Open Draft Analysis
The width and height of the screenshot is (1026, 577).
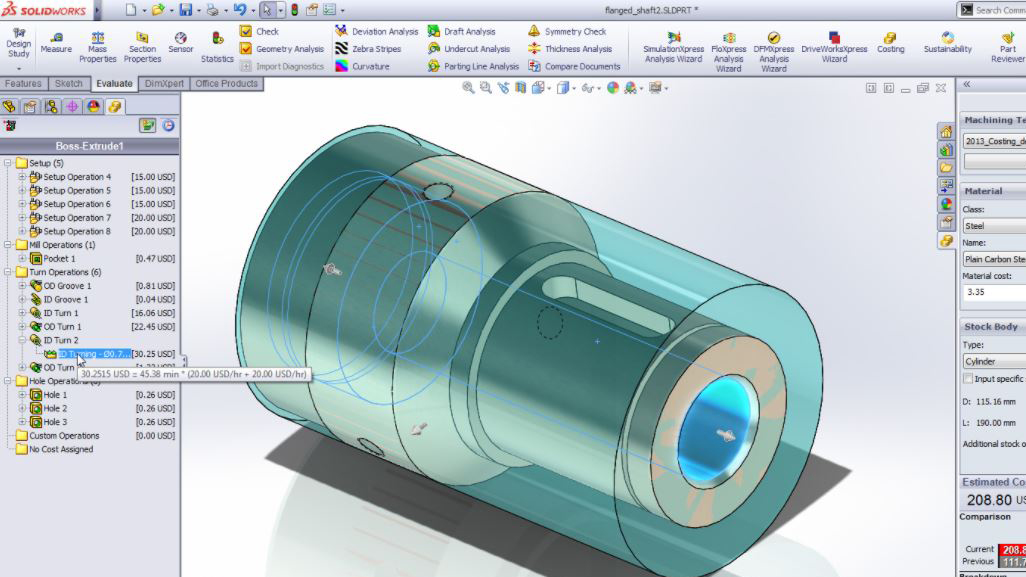pos(462,31)
